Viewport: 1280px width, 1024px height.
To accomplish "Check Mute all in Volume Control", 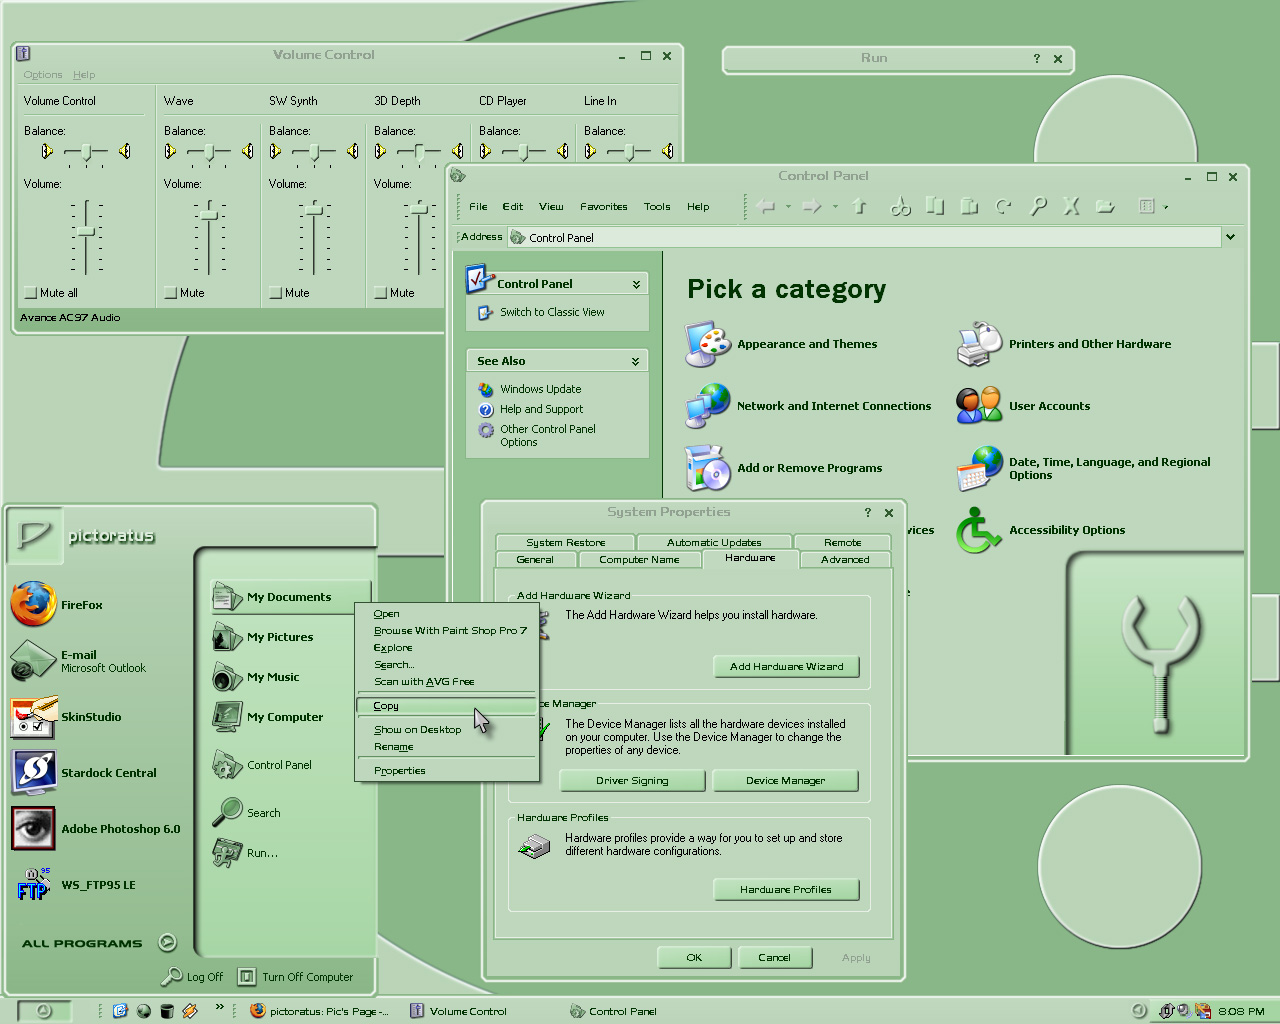I will click(x=30, y=293).
